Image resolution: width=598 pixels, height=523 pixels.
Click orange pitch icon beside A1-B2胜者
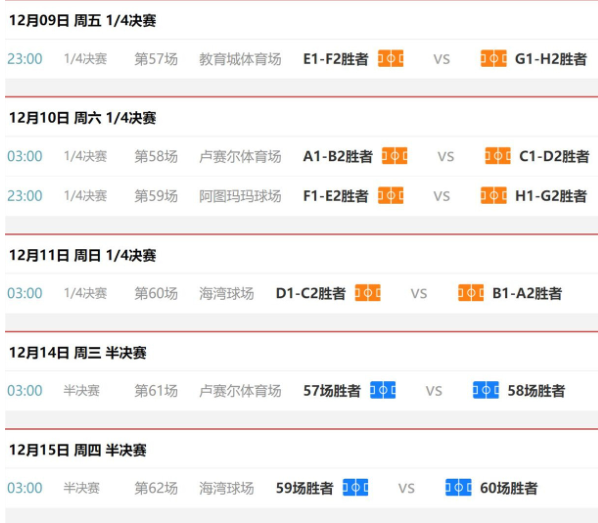click(395, 156)
